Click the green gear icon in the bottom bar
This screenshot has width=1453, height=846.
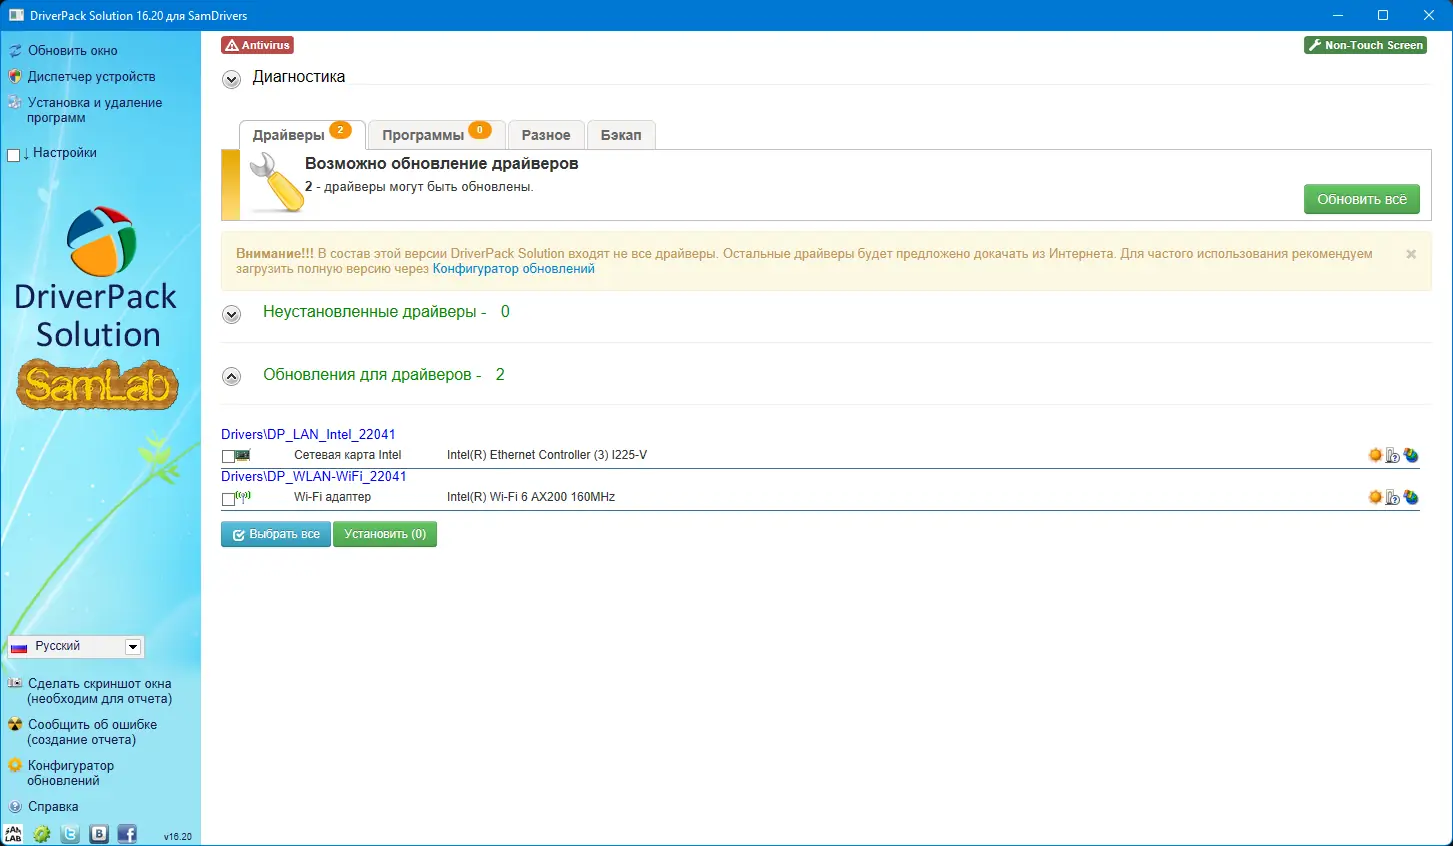[x=42, y=833]
